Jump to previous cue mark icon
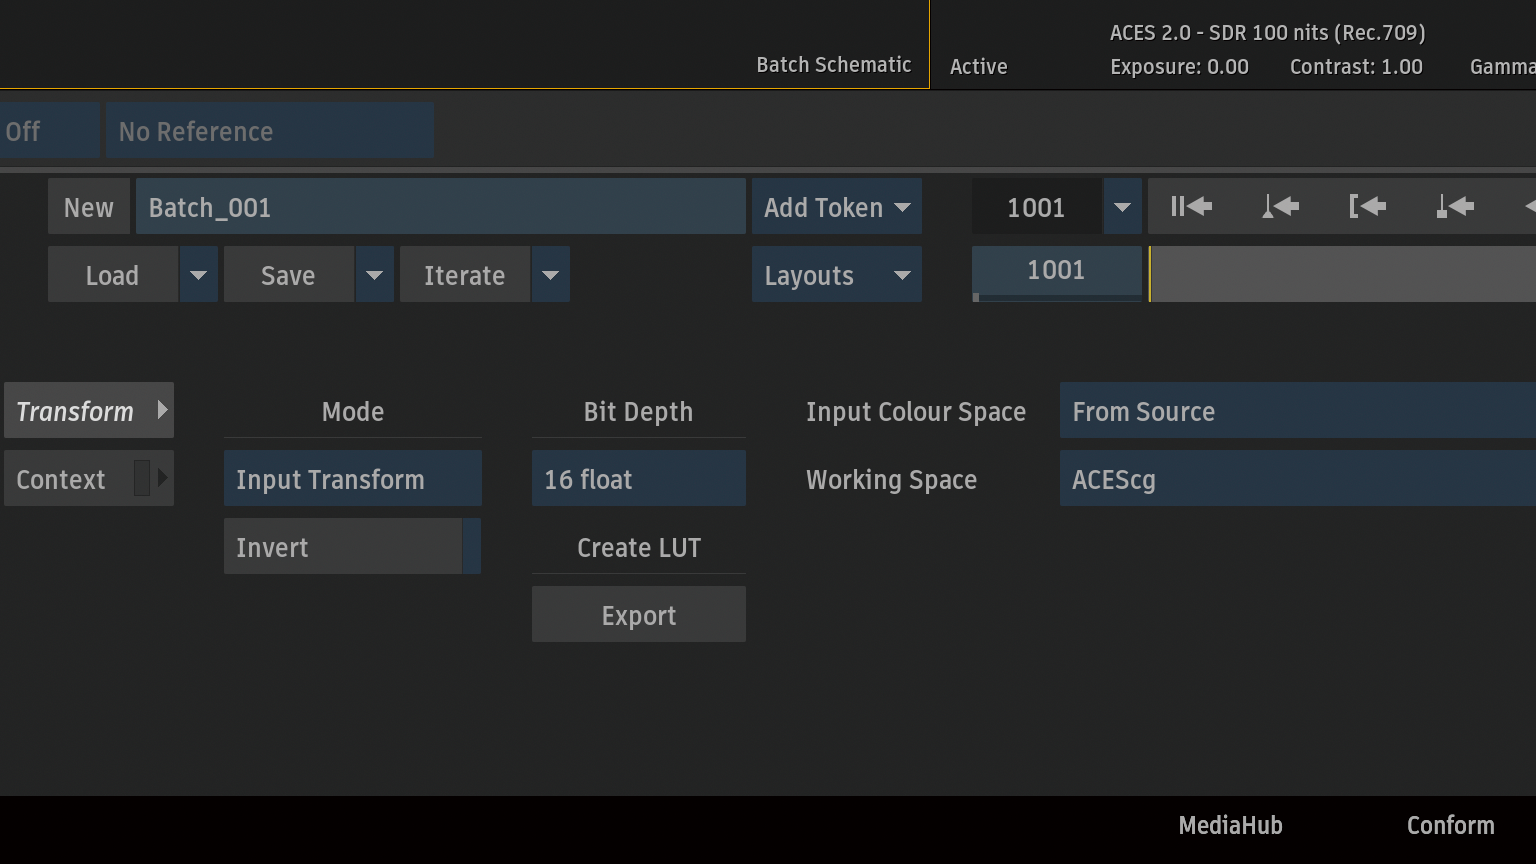The image size is (1536, 864). coord(1279,207)
